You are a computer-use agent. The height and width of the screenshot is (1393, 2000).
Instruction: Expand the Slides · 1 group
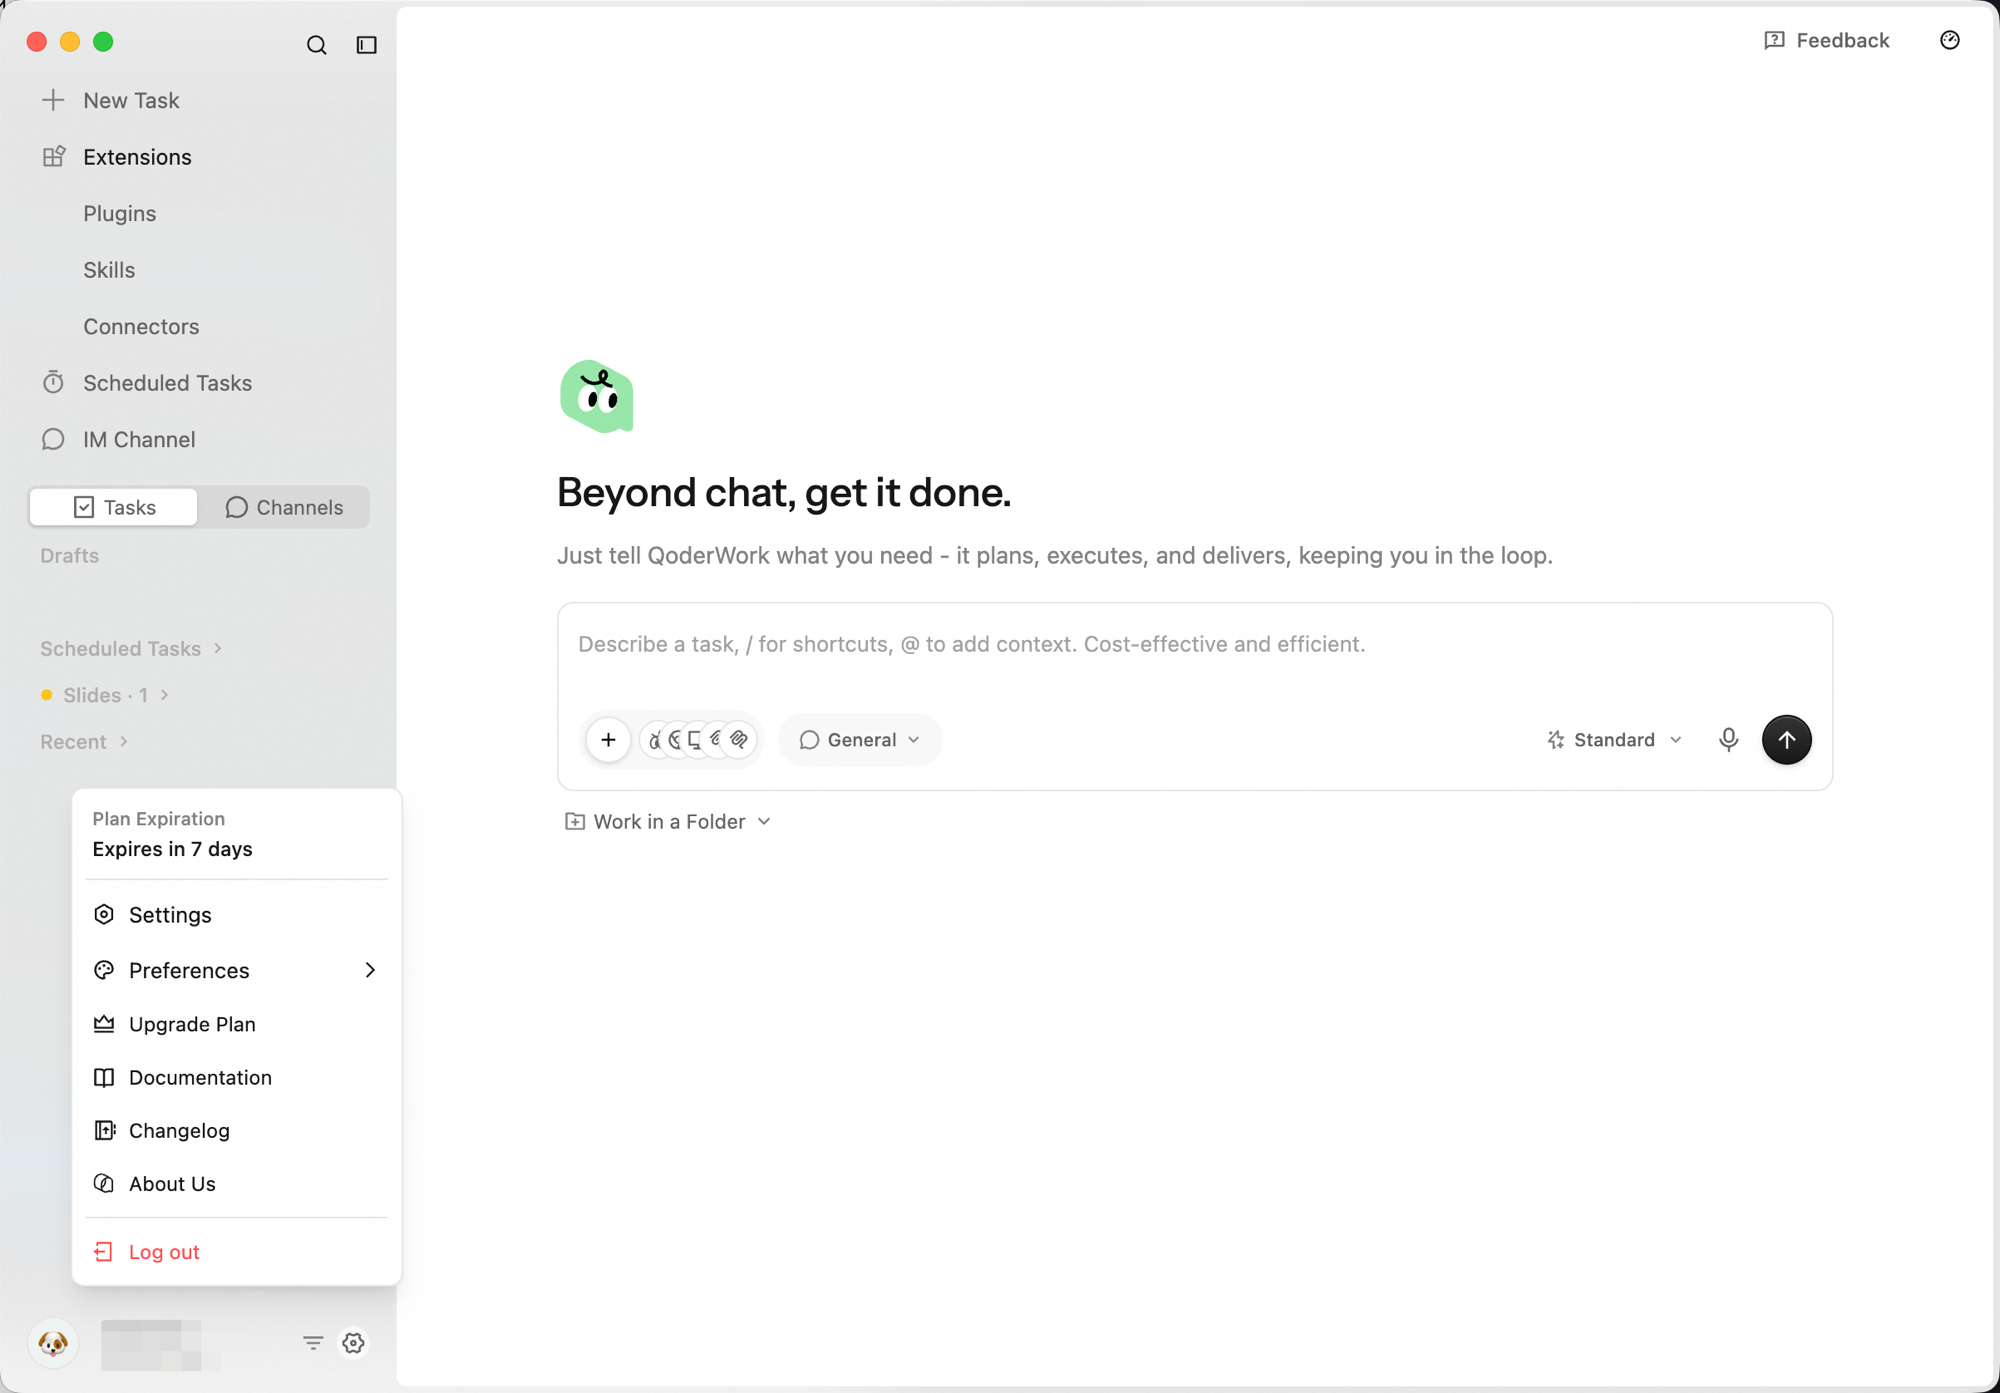coord(105,695)
